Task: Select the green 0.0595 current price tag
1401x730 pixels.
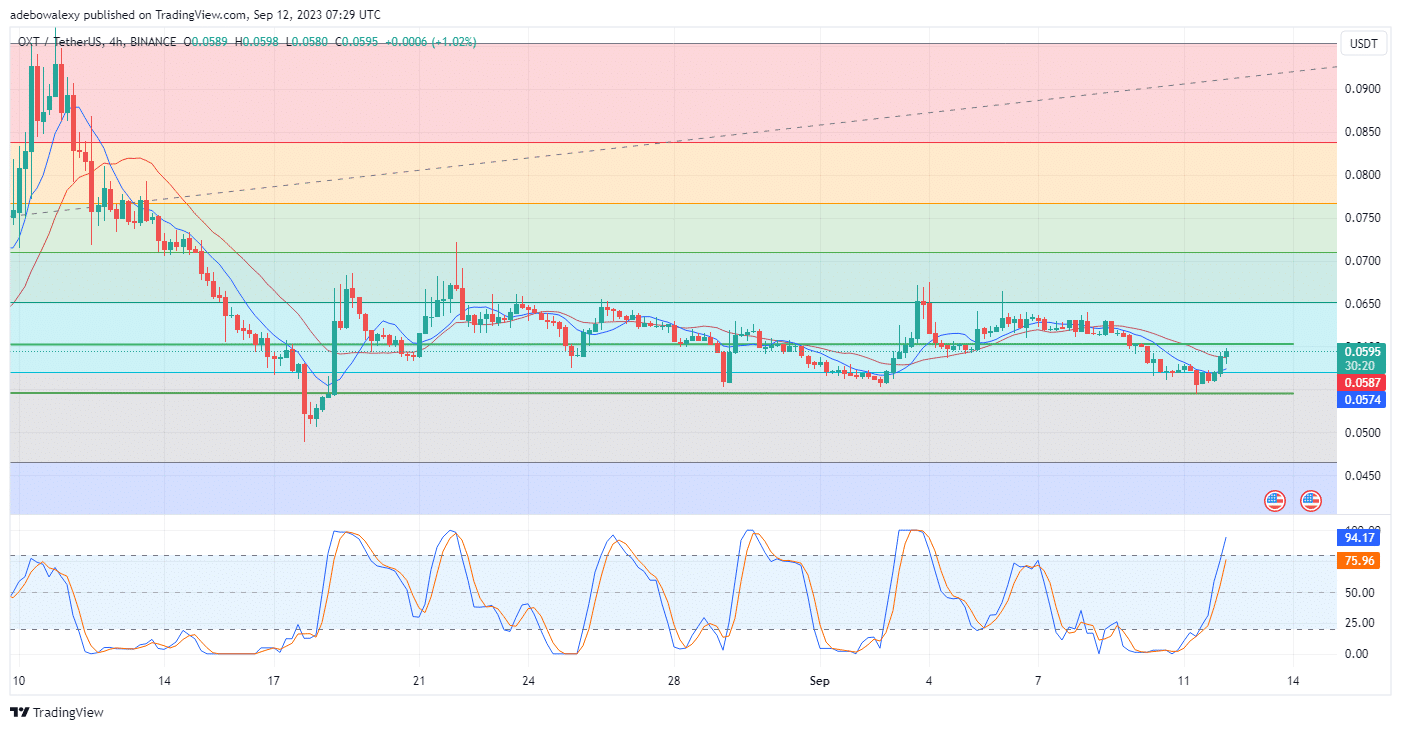Action: pos(1362,351)
